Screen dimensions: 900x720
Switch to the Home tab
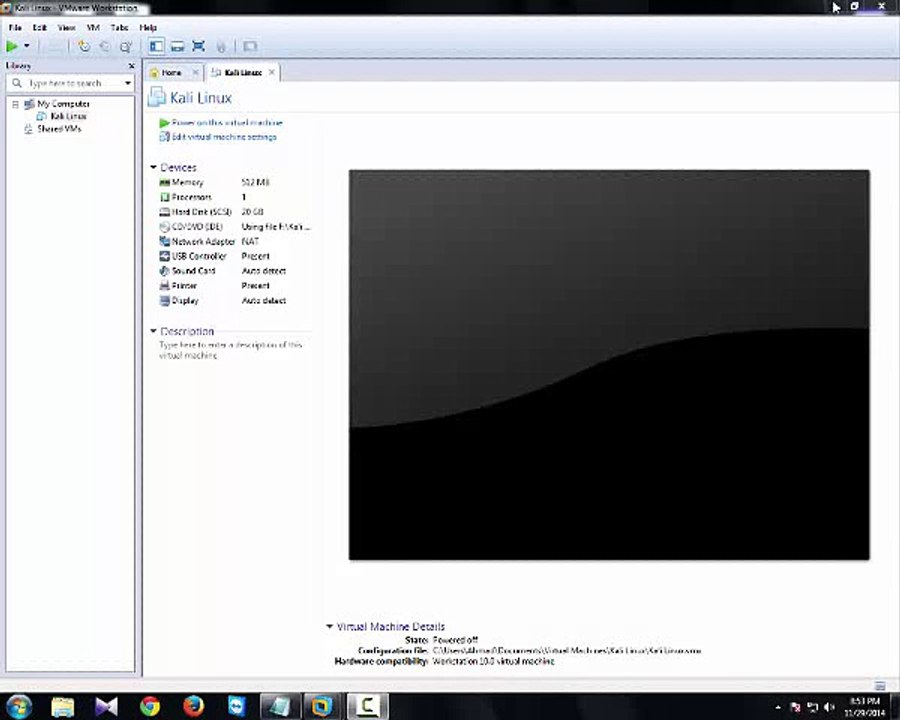click(x=171, y=72)
